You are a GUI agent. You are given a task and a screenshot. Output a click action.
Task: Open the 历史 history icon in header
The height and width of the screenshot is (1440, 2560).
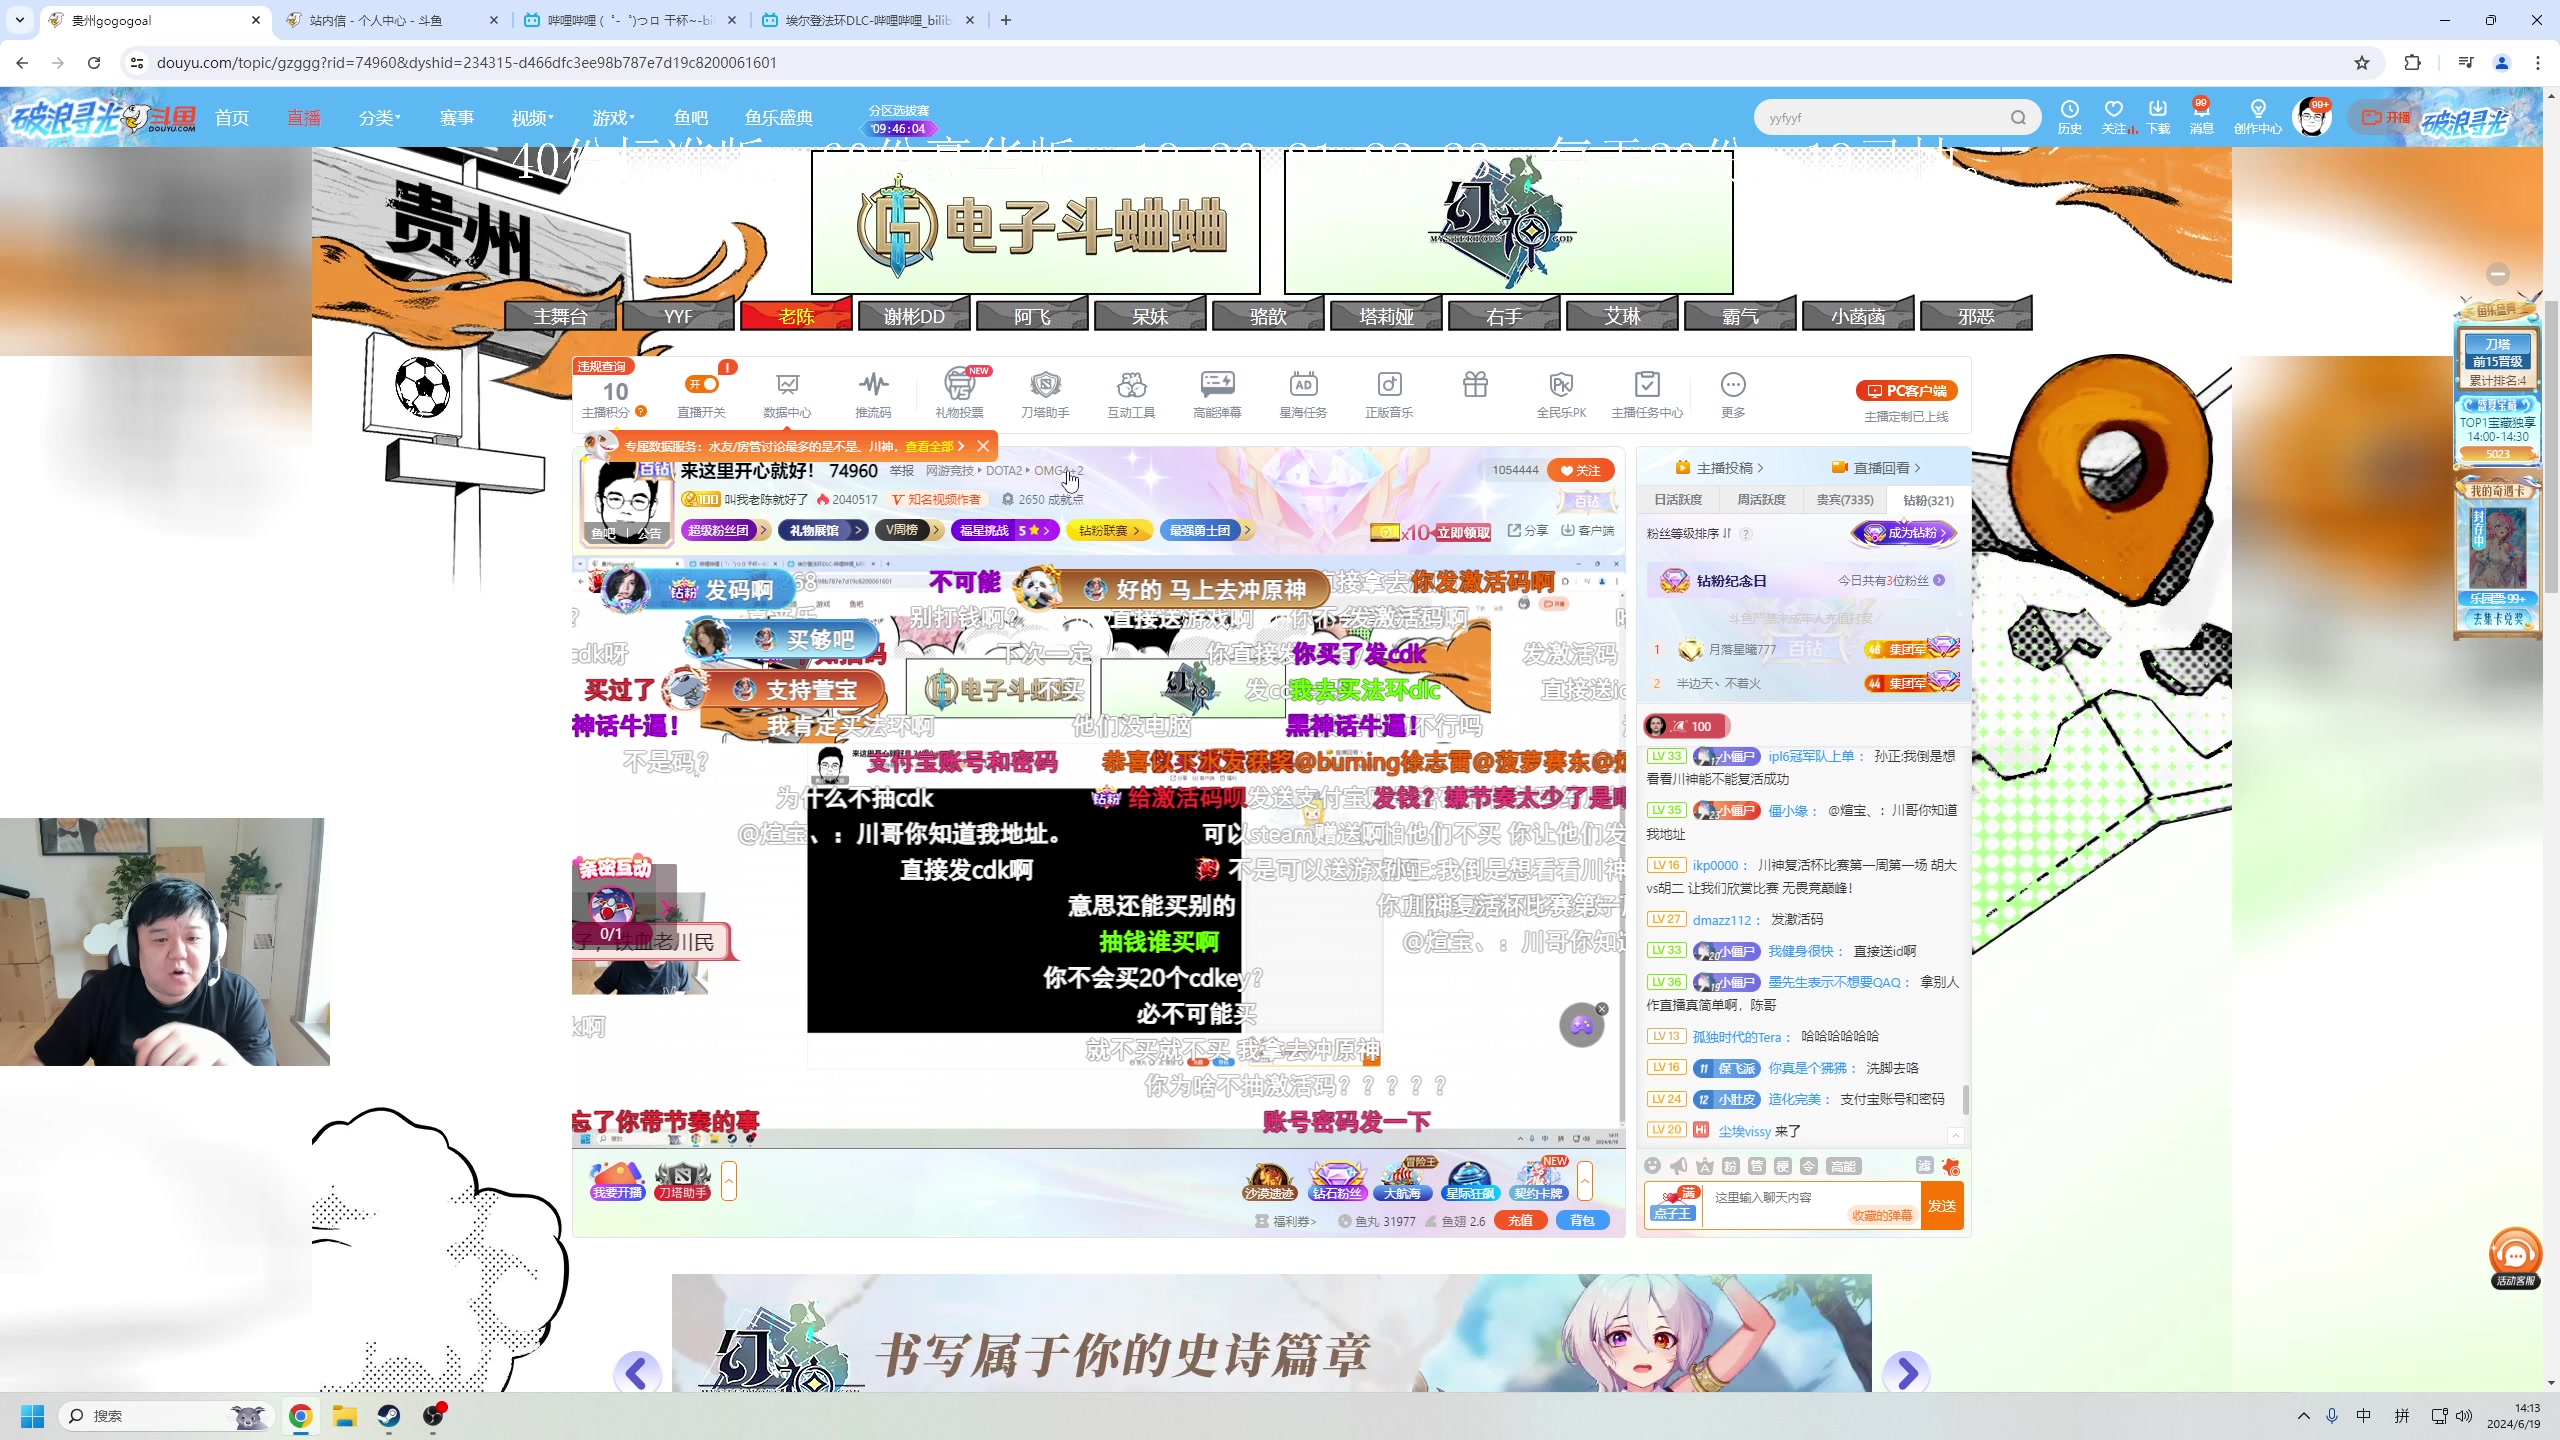coord(2070,117)
